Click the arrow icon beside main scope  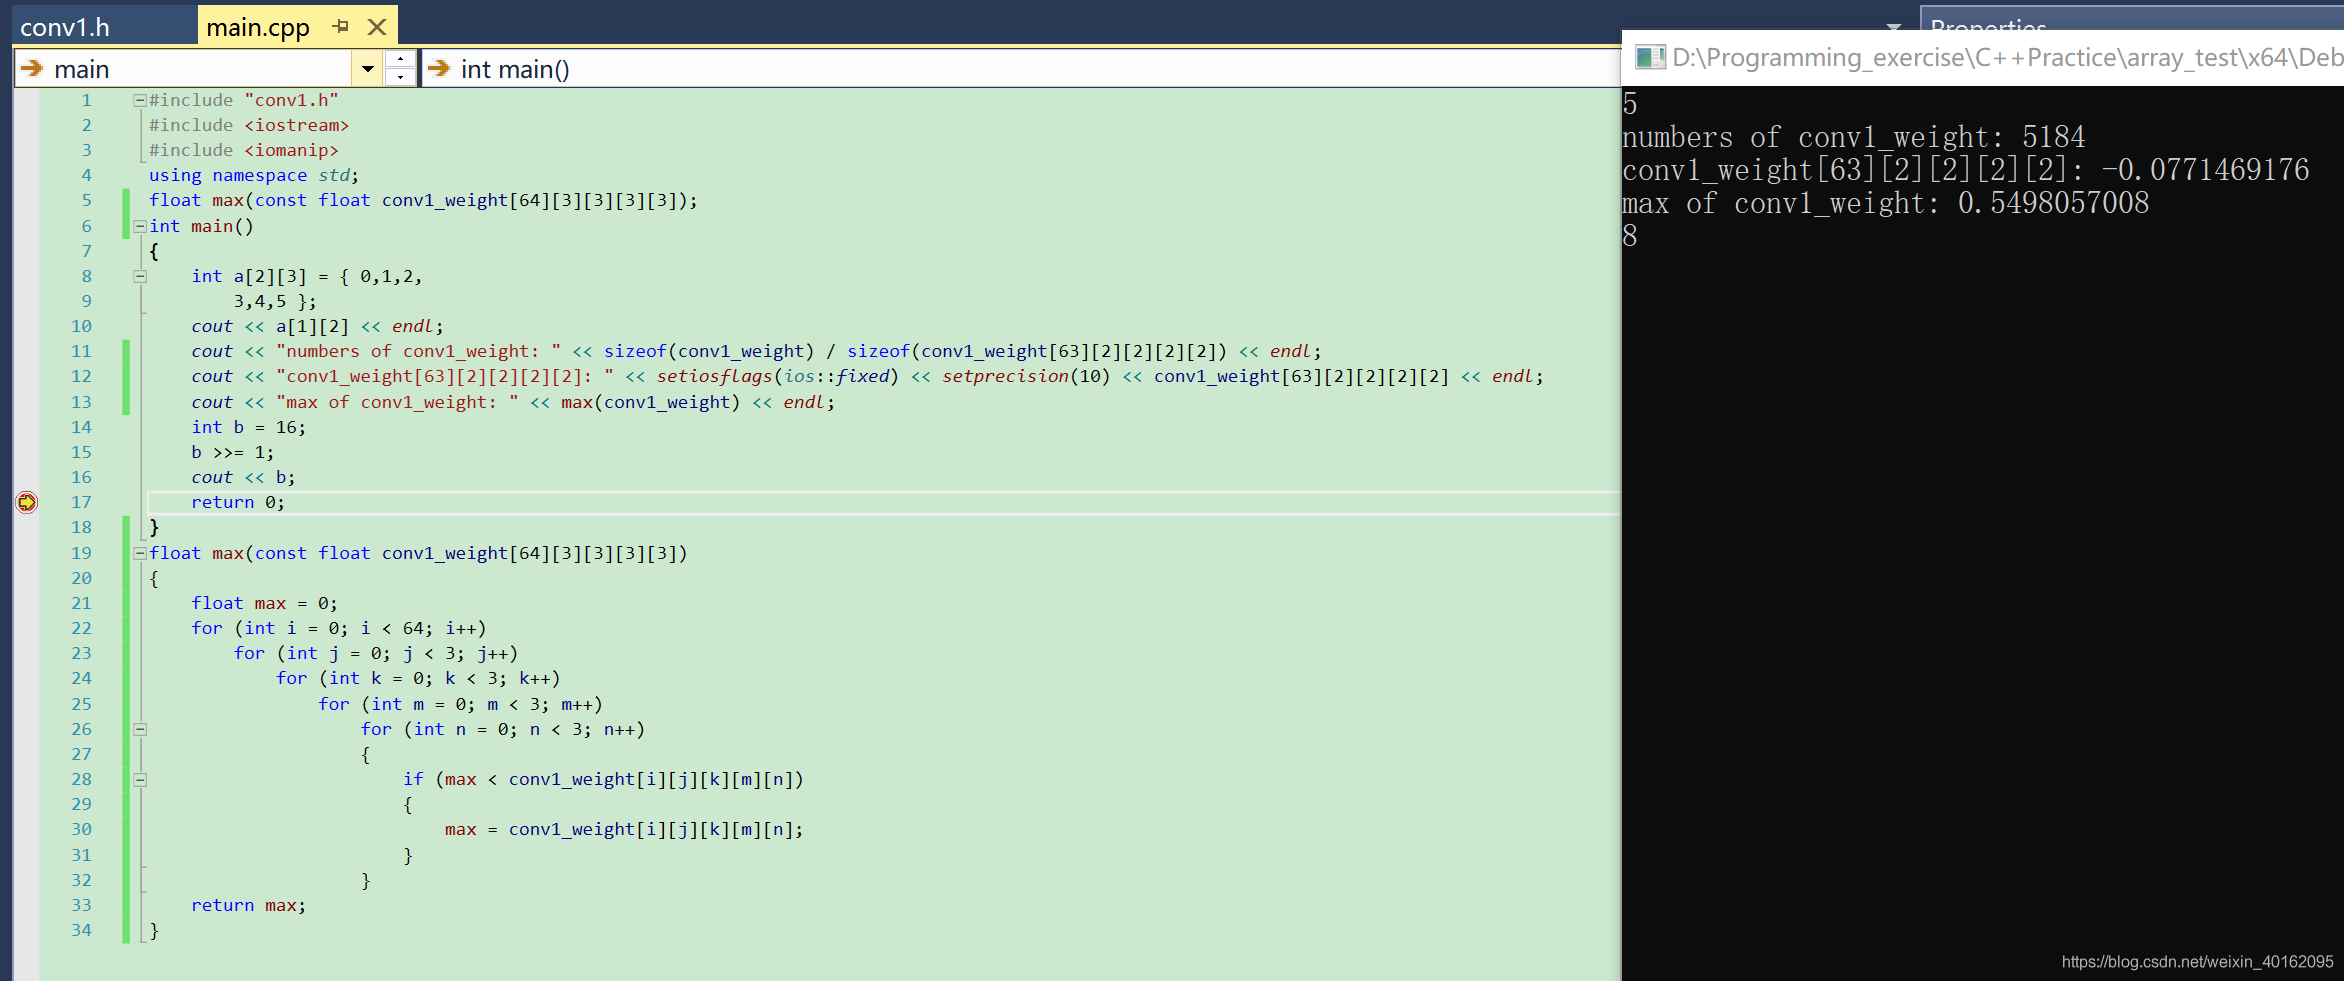click(x=32, y=69)
